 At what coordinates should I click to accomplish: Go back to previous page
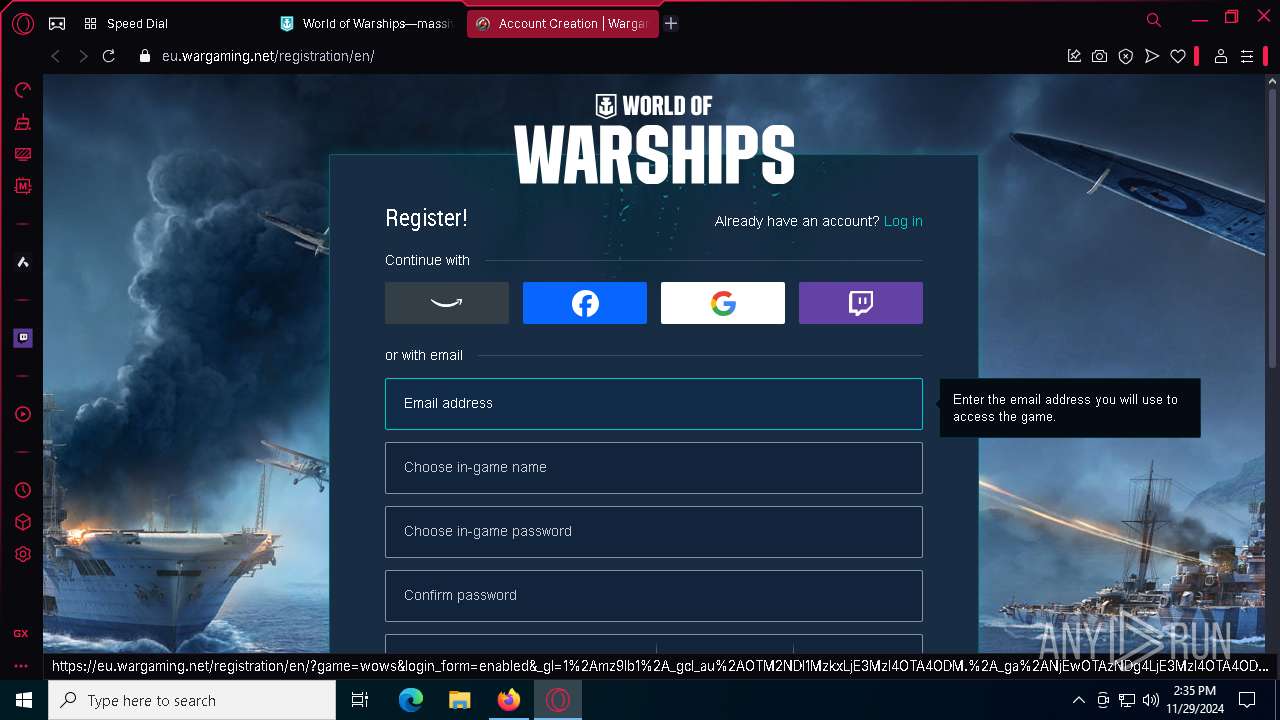[x=55, y=56]
